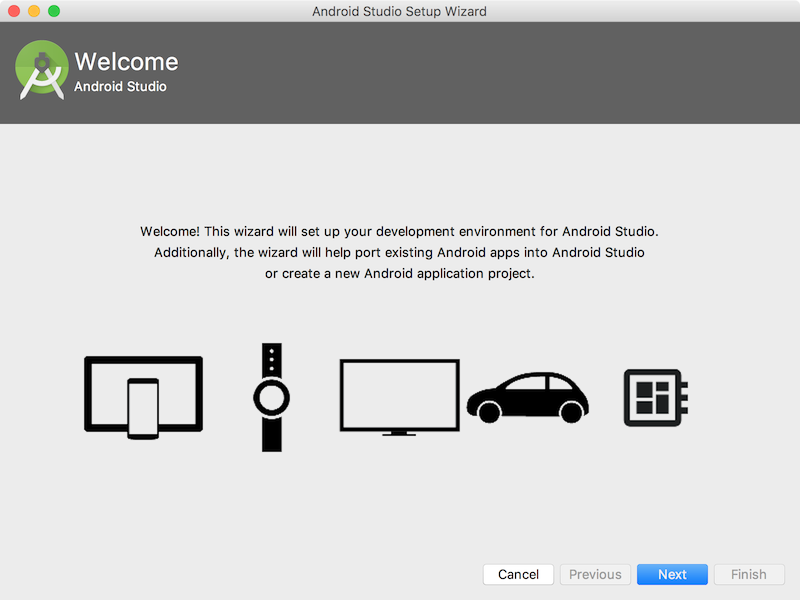Click the 'Android Studio Setup Wizard' window title
This screenshot has width=800, height=600.
(399, 11)
